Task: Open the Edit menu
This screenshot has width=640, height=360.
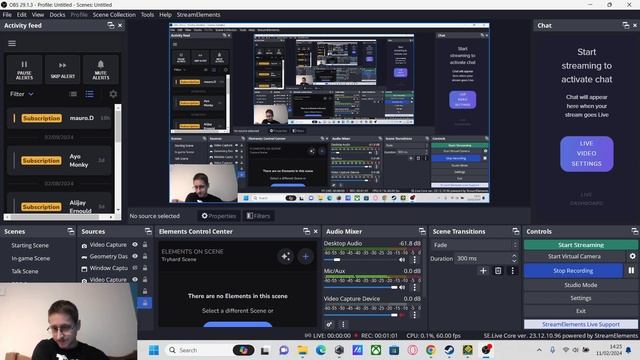Action: [22, 15]
